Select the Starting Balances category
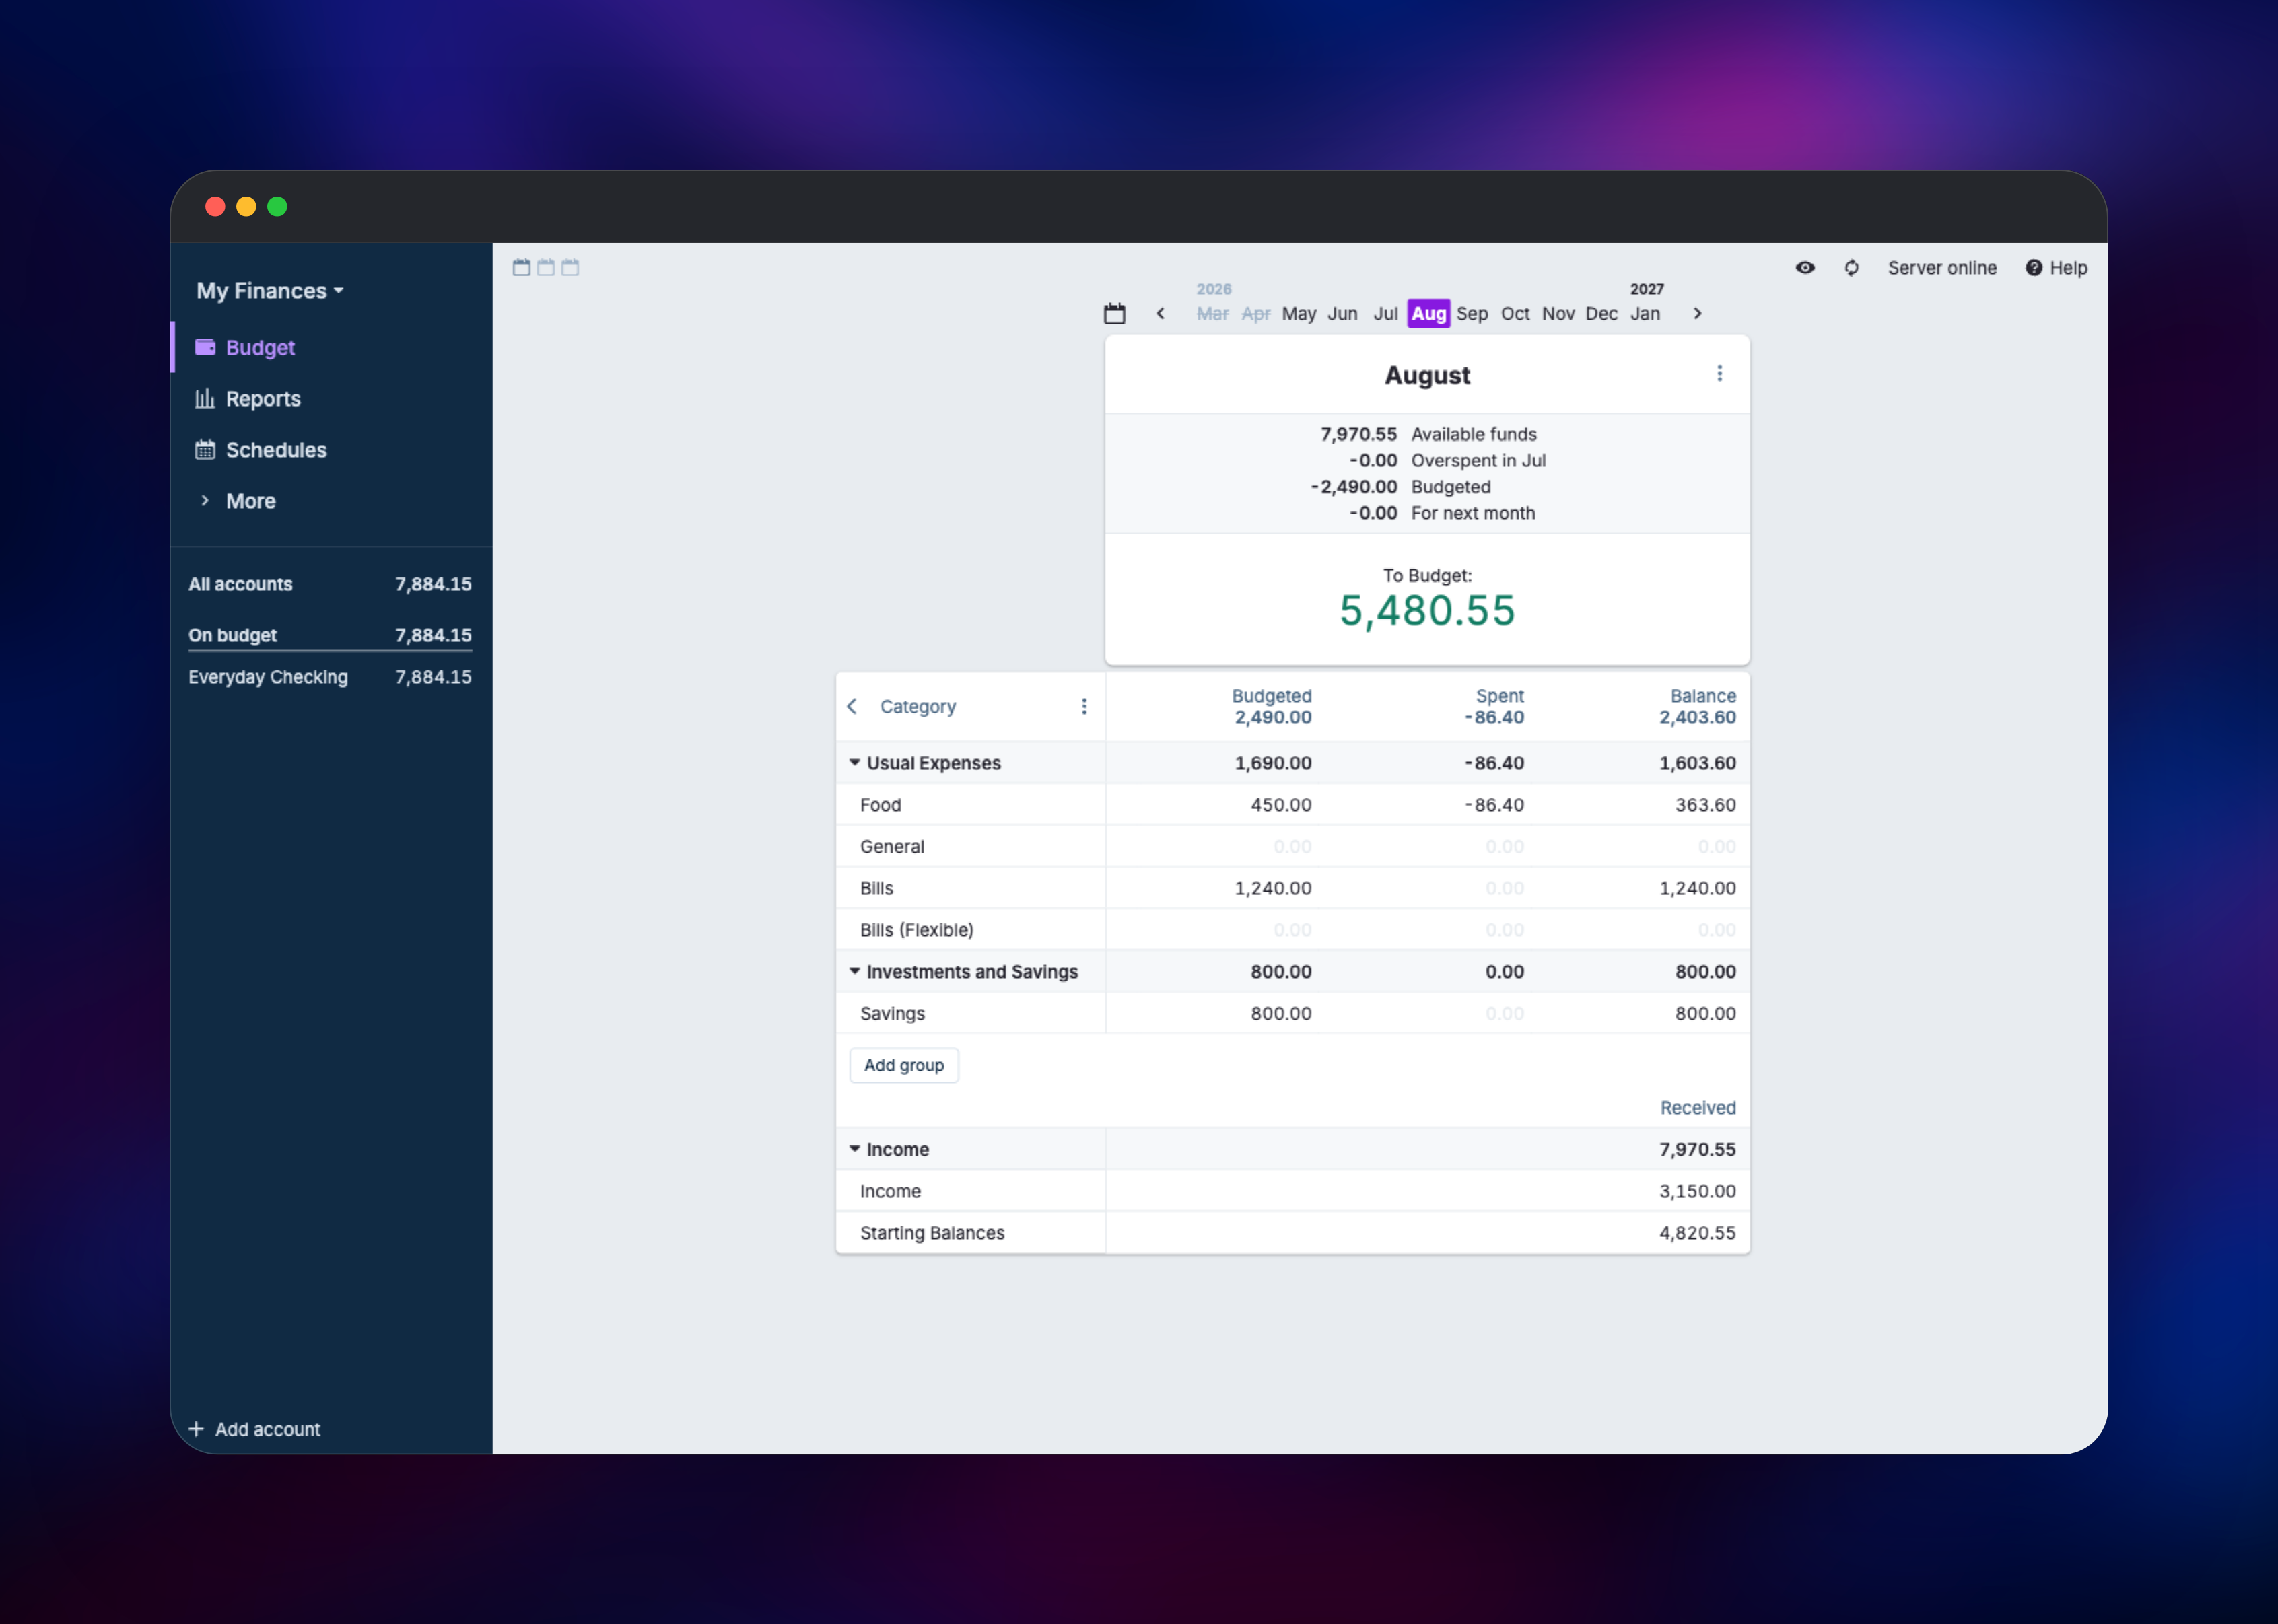2278x1624 pixels. pyautogui.click(x=932, y=1233)
